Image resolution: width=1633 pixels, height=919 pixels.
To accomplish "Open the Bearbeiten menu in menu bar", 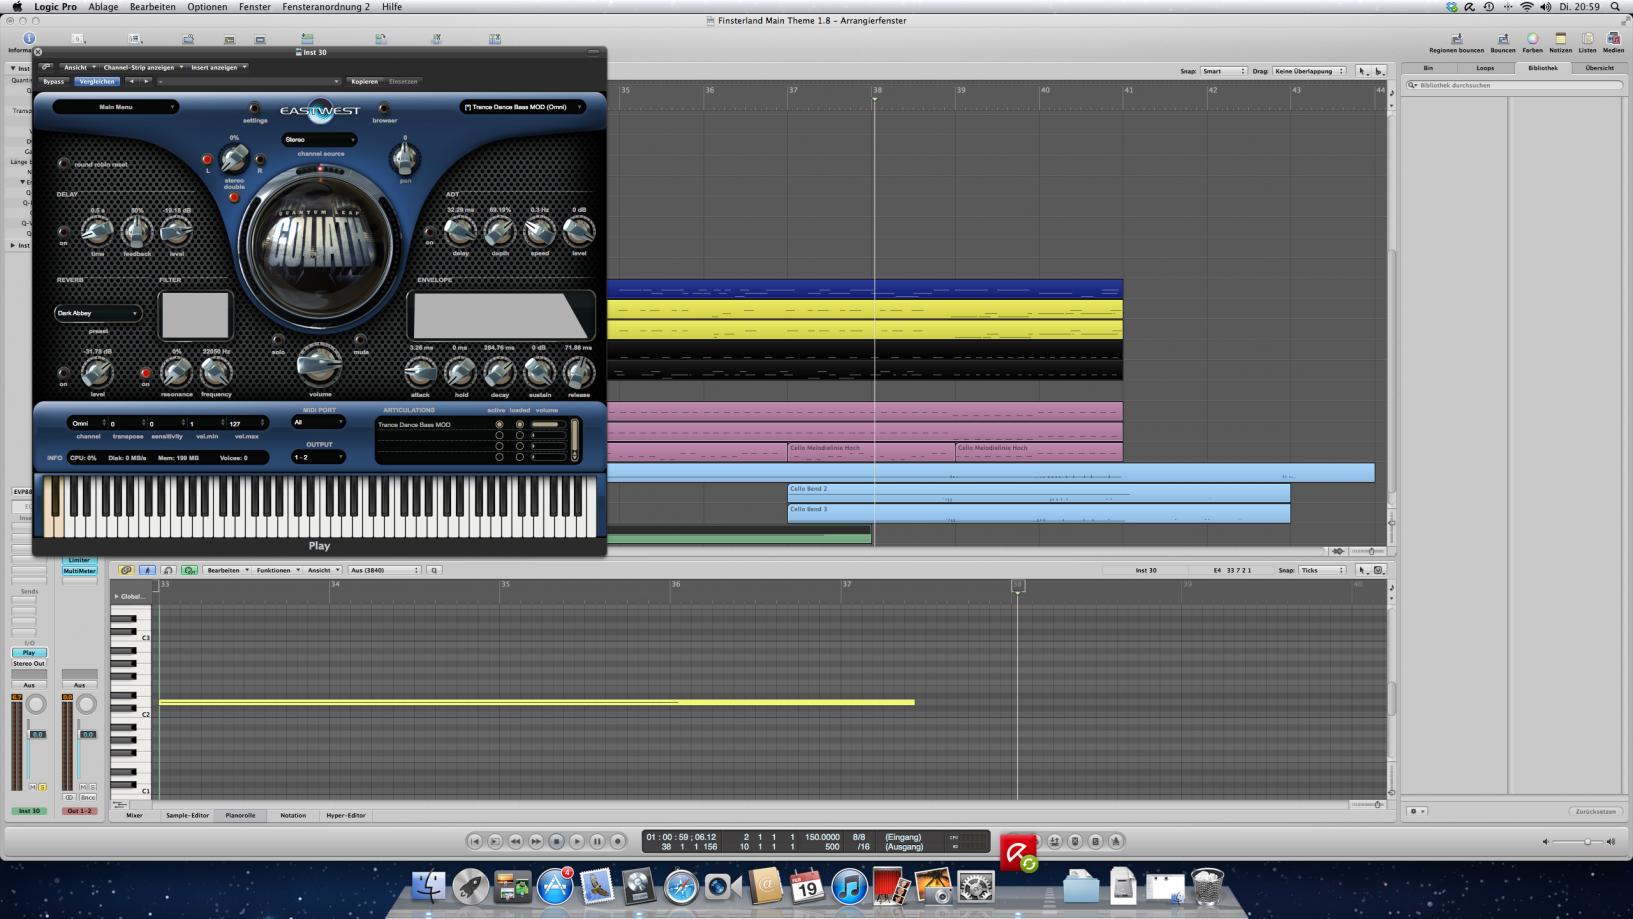I will point(153,7).
